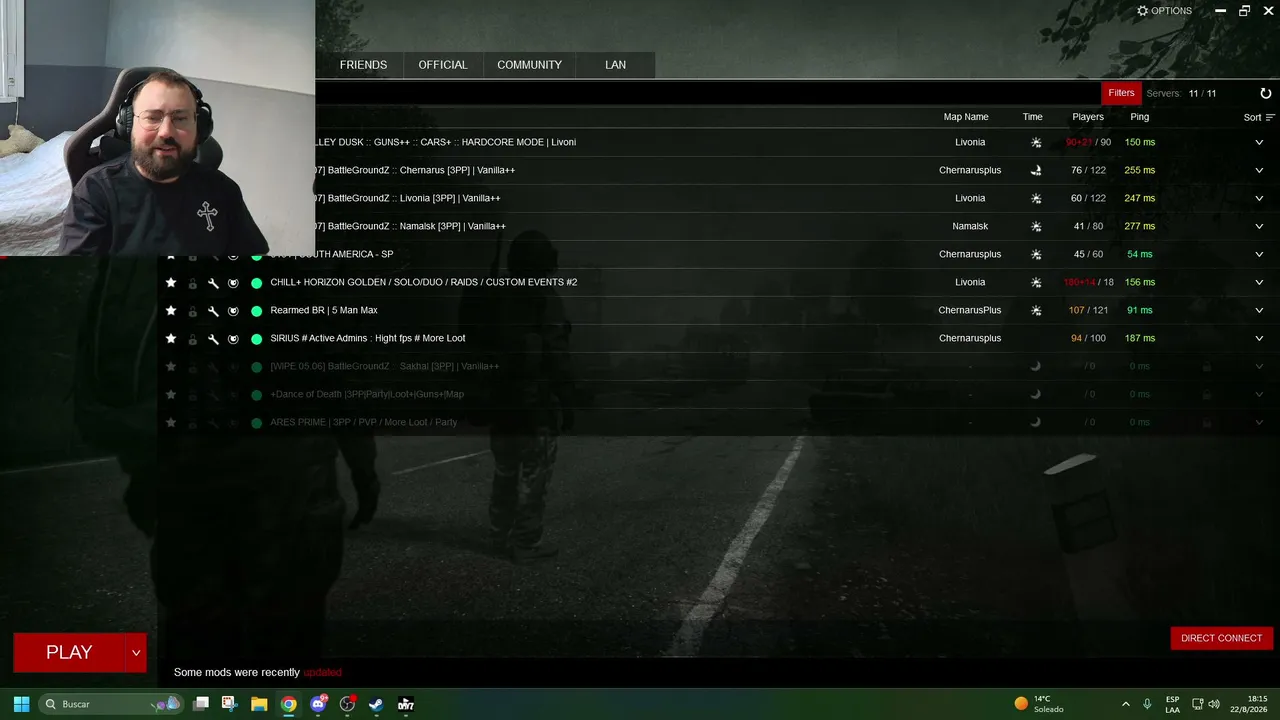Toggle favorite star on SIRIUS server

click(171, 339)
